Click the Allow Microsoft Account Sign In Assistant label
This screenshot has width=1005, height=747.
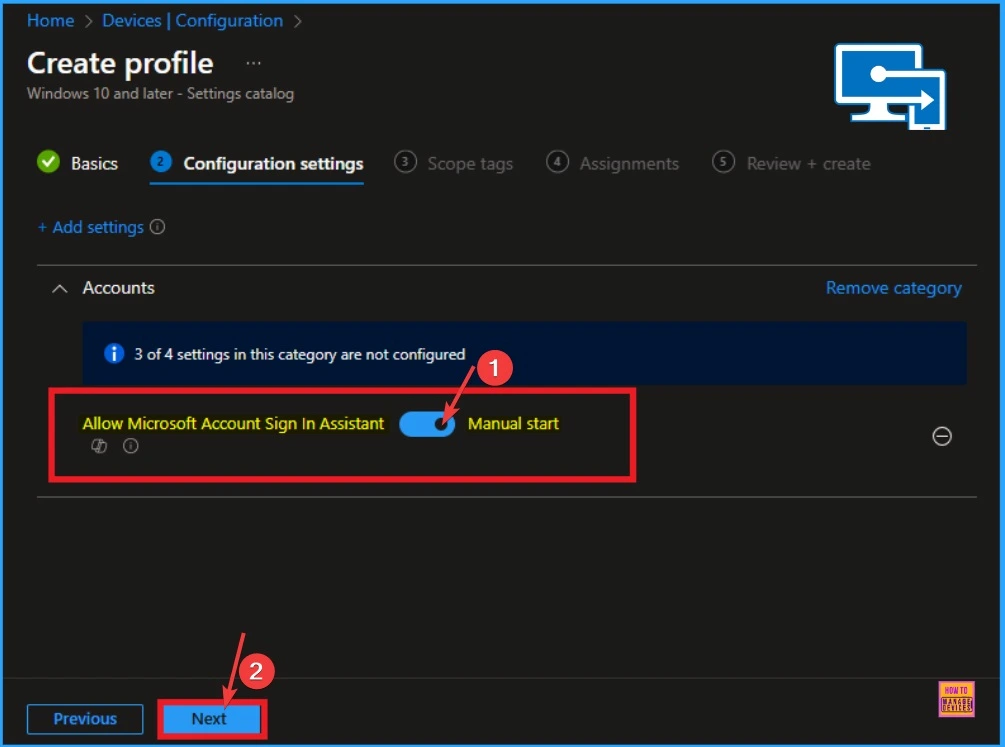[233, 423]
